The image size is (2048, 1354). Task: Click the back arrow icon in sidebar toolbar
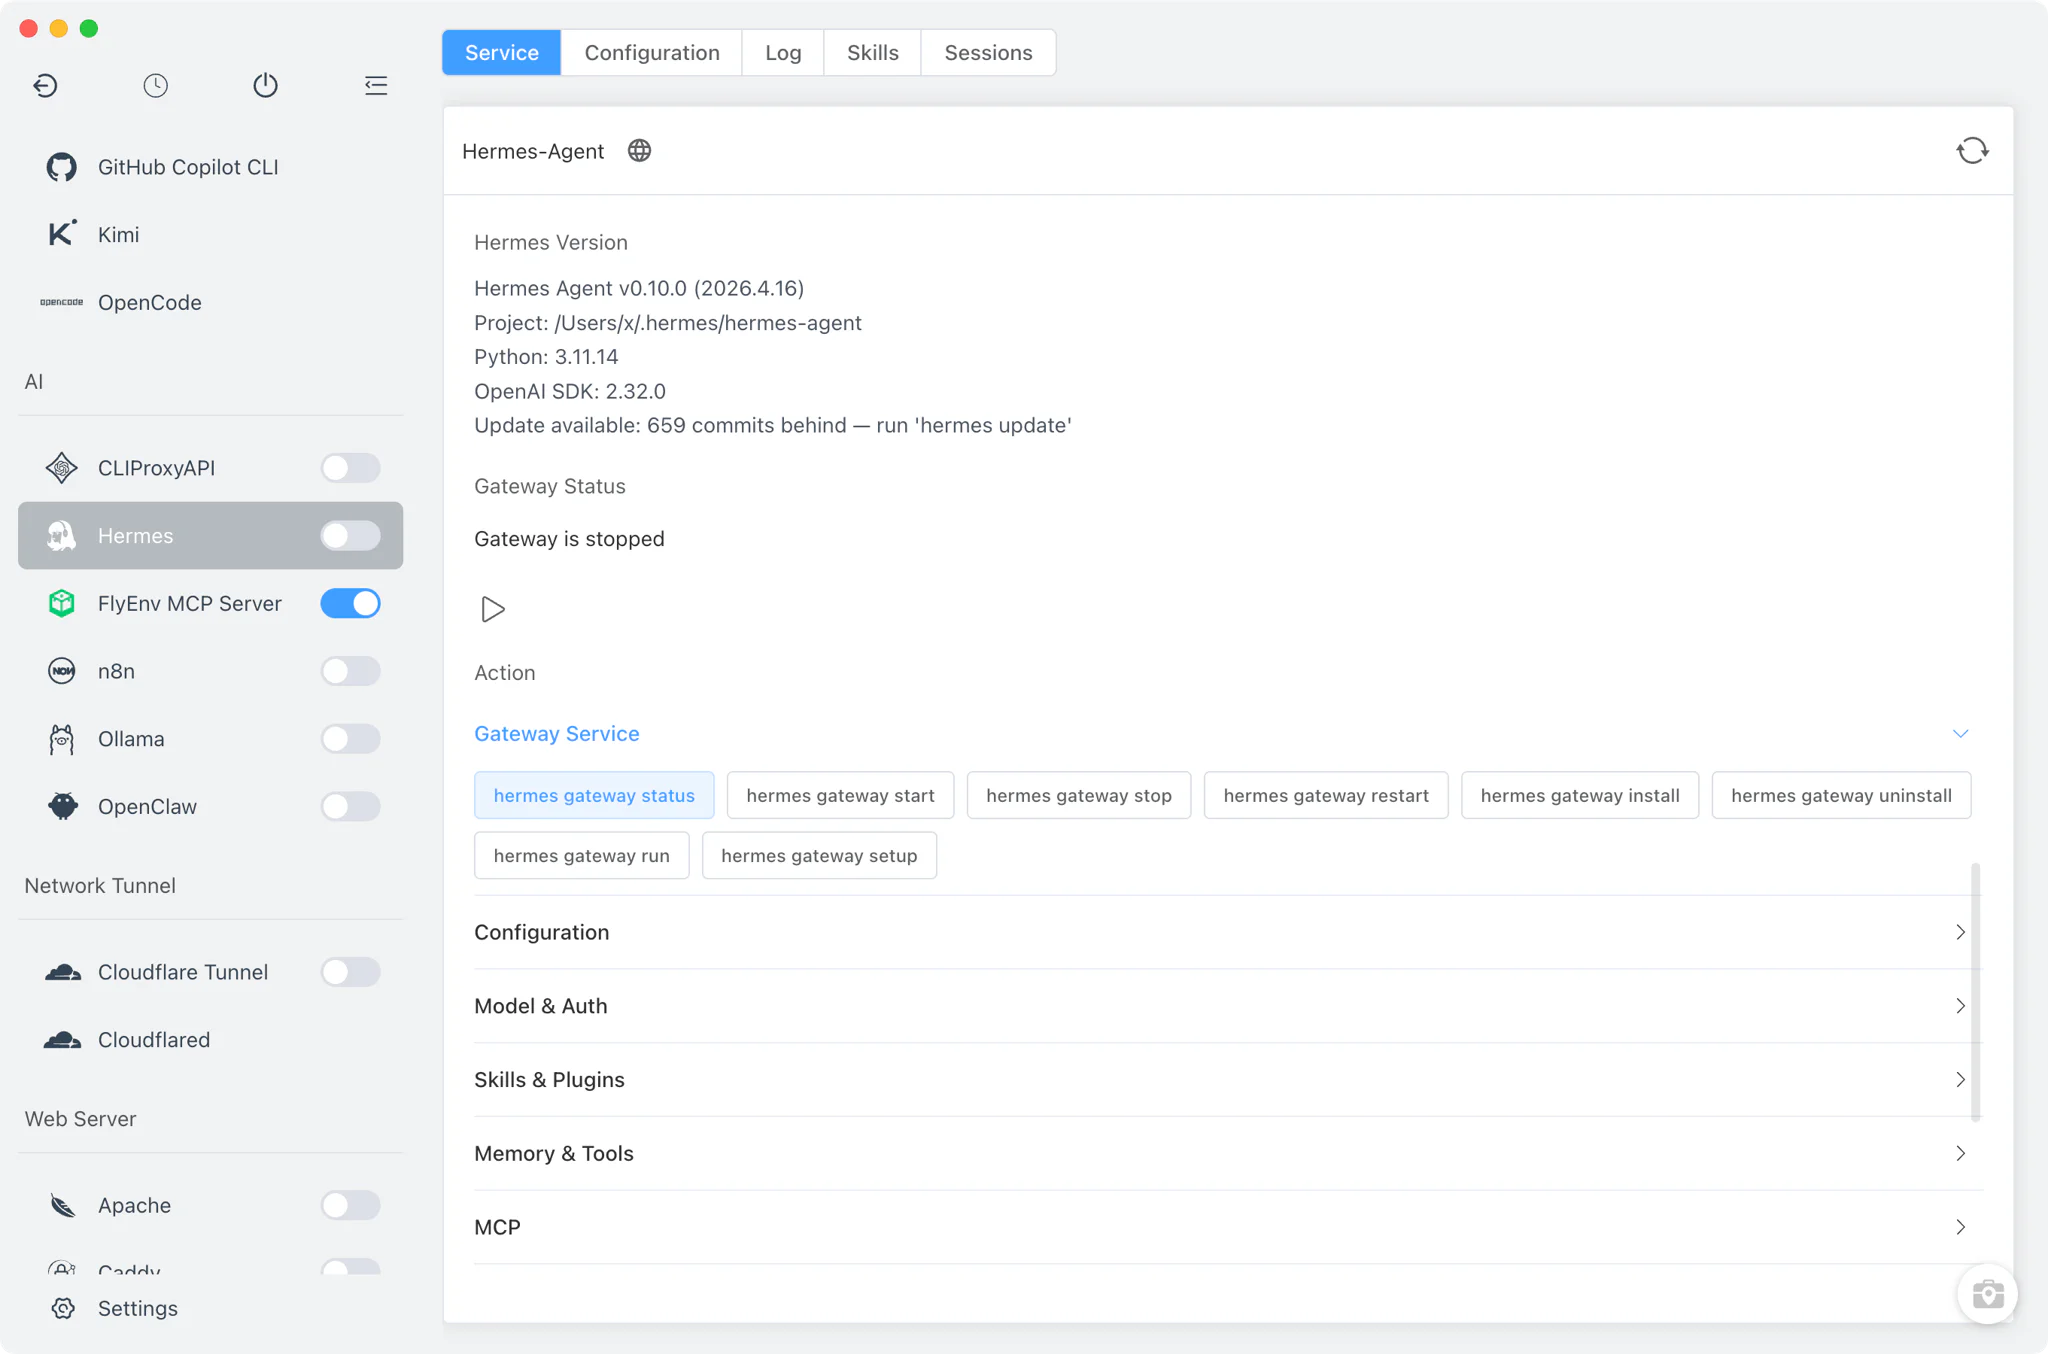click(x=45, y=85)
